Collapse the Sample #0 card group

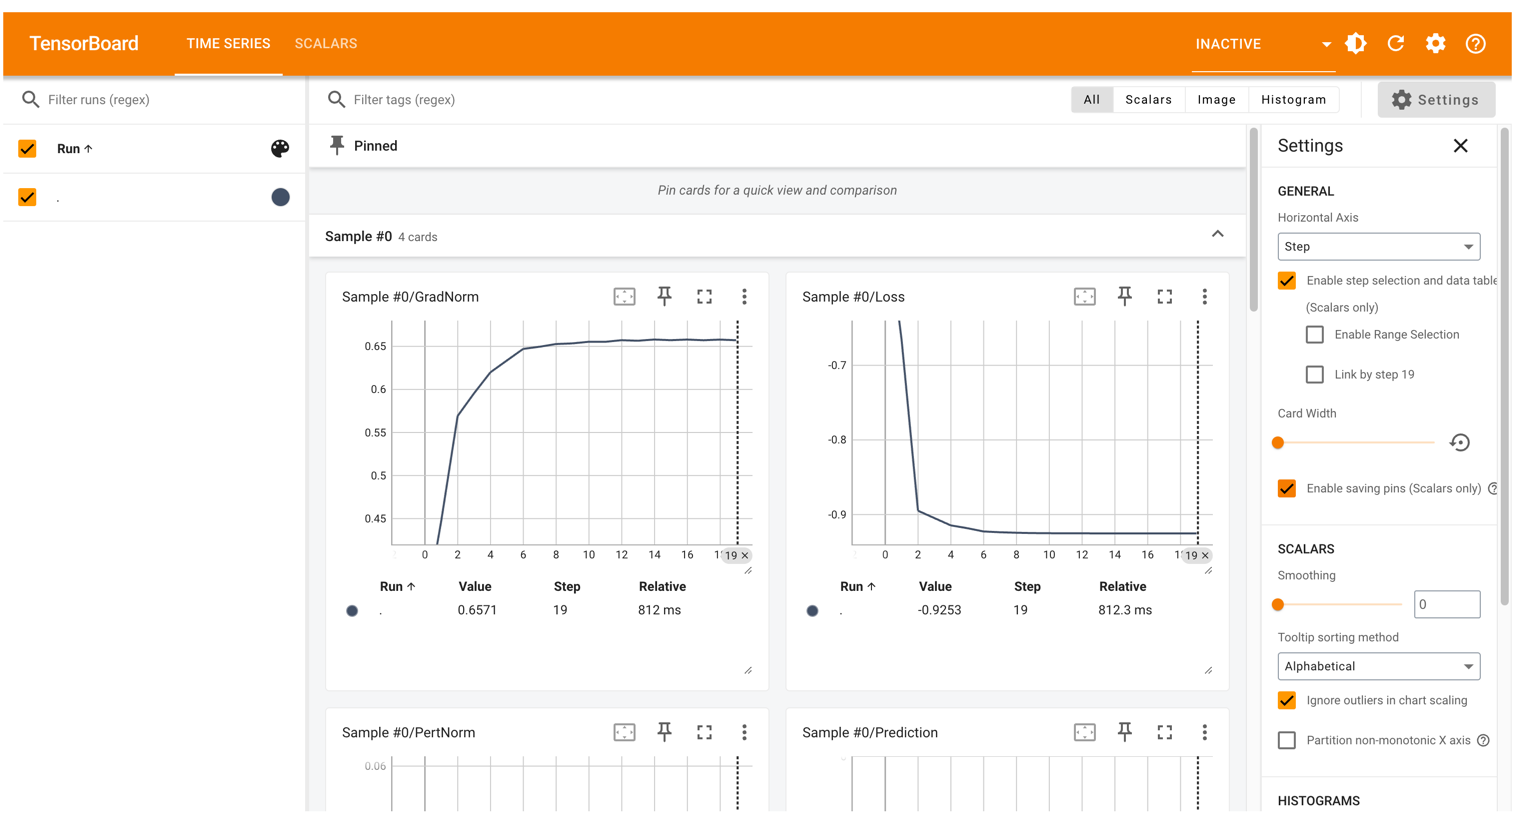tap(1218, 235)
